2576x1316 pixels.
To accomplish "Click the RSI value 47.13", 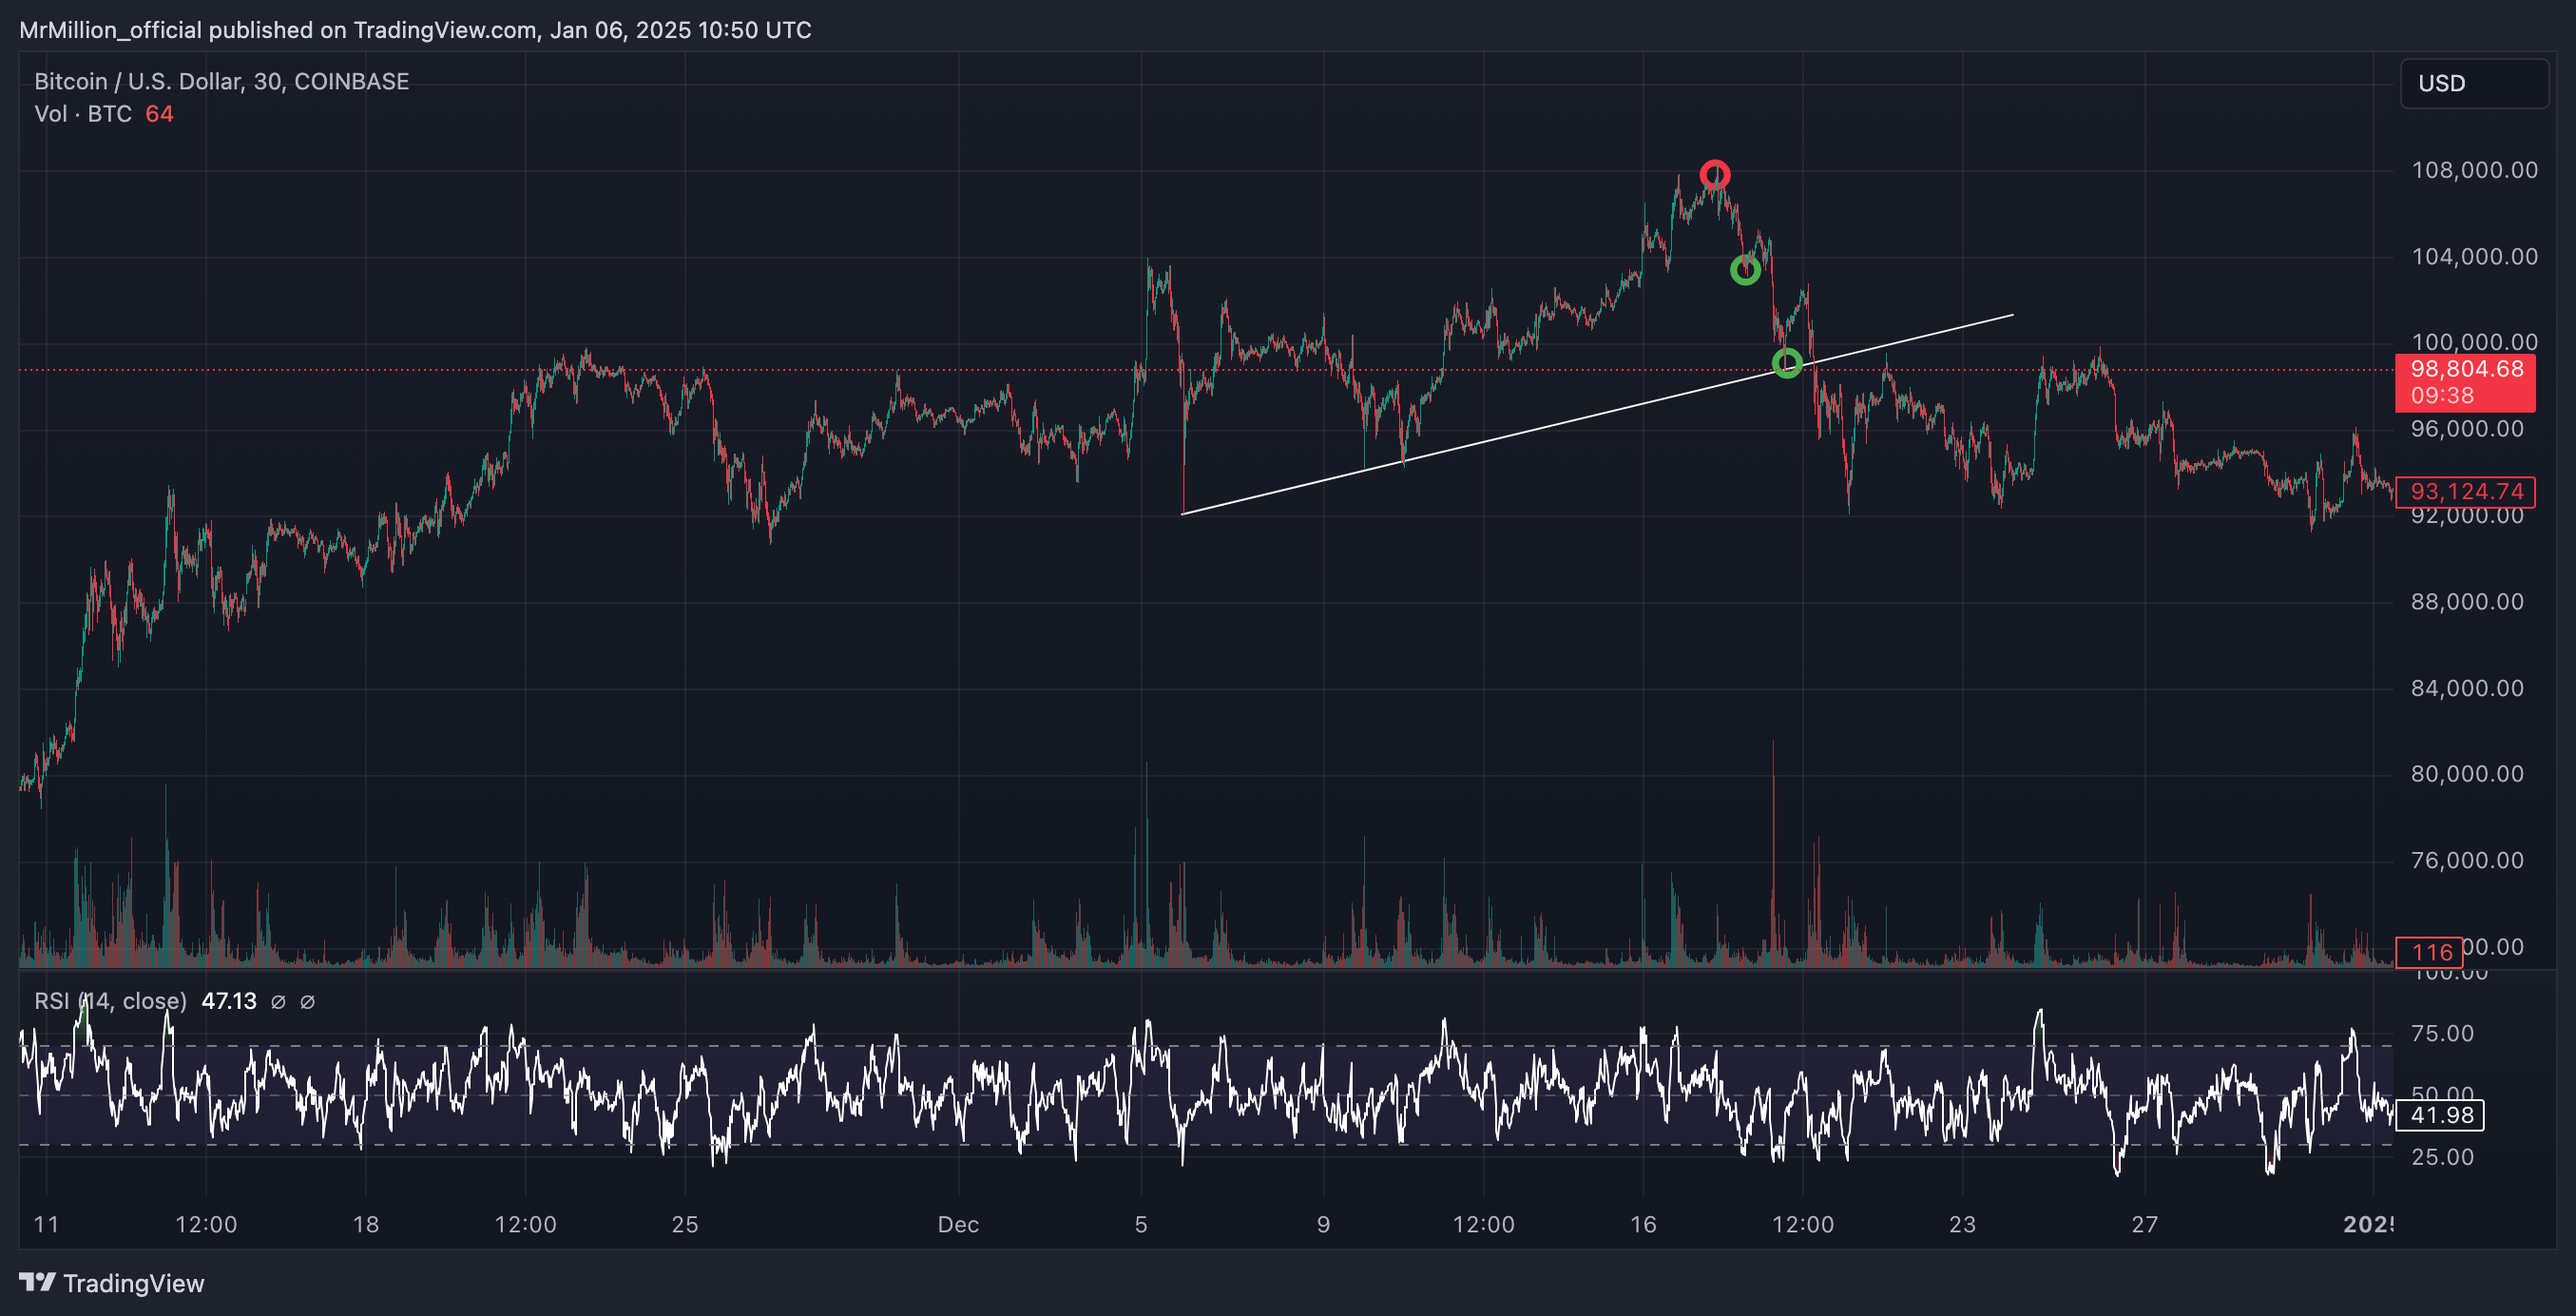I will [229, 1001].
